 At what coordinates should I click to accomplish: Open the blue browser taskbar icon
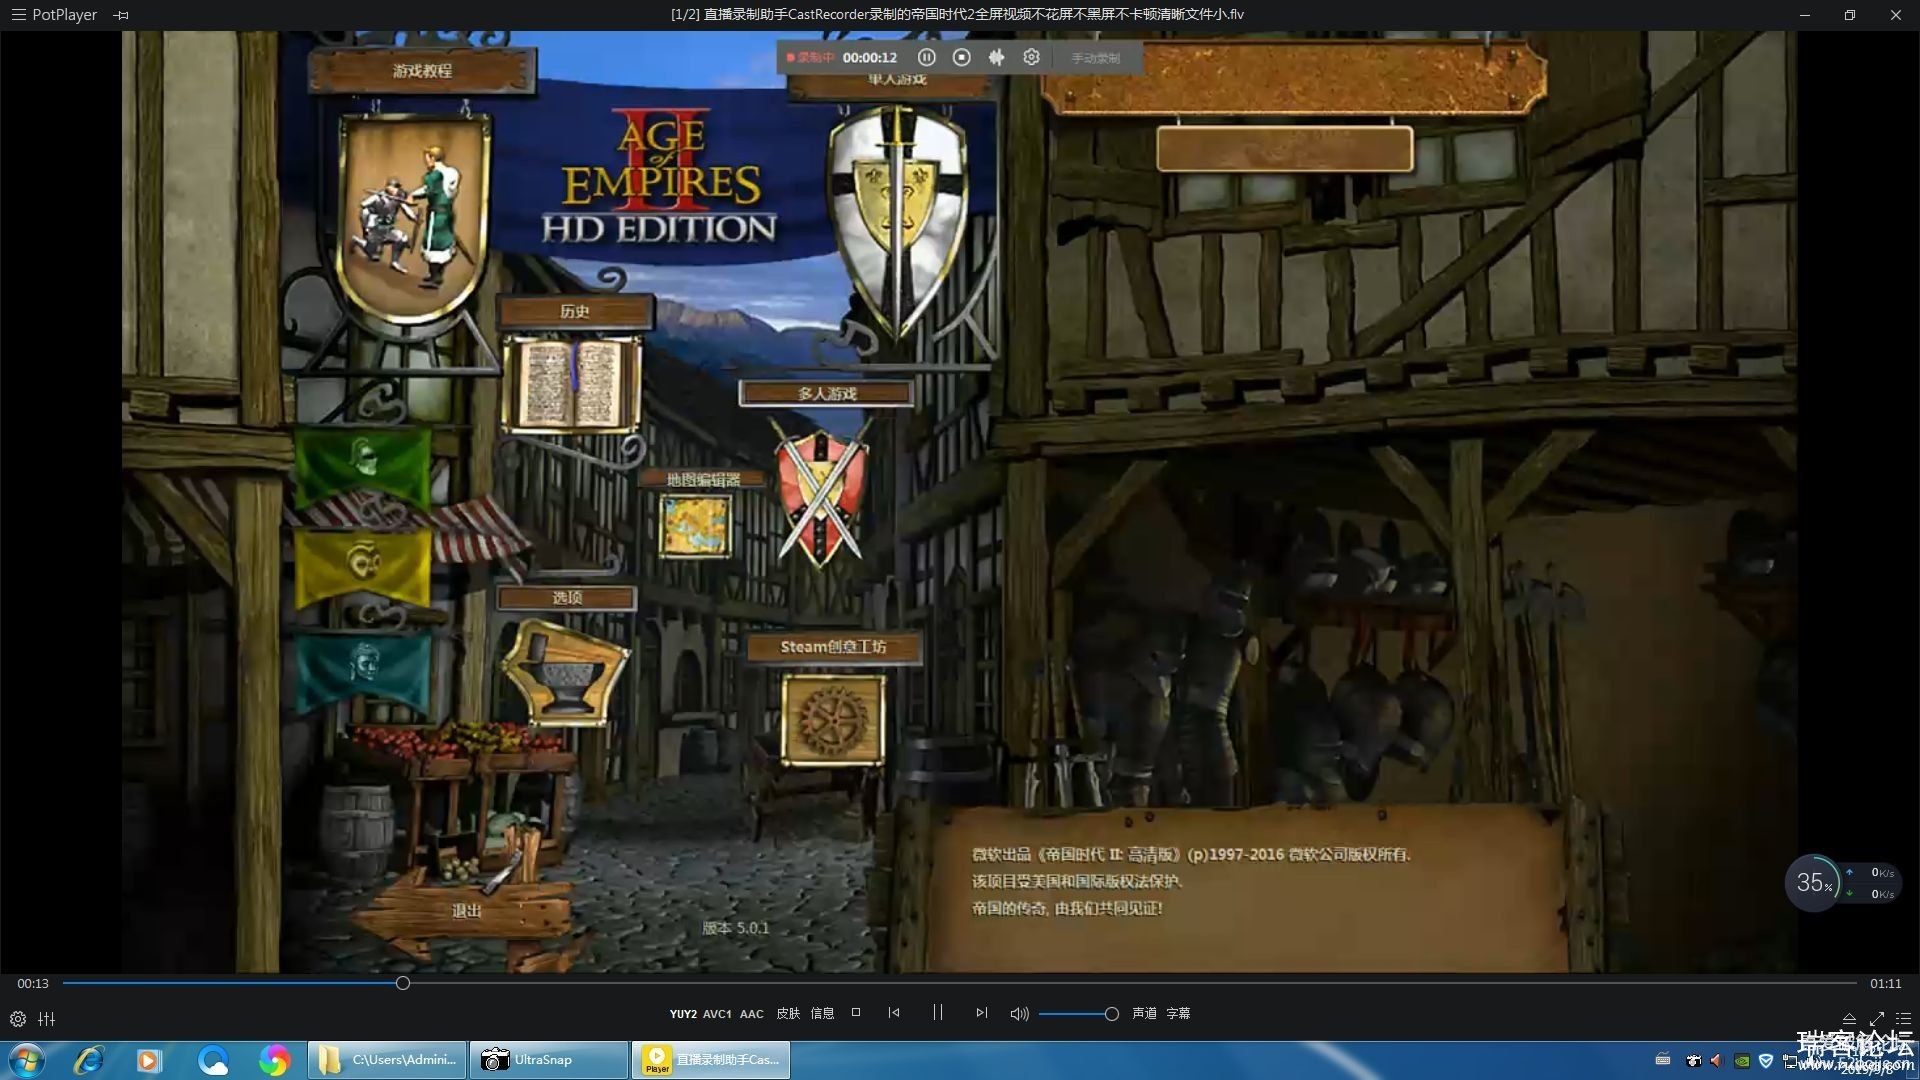coord(212,1060)
